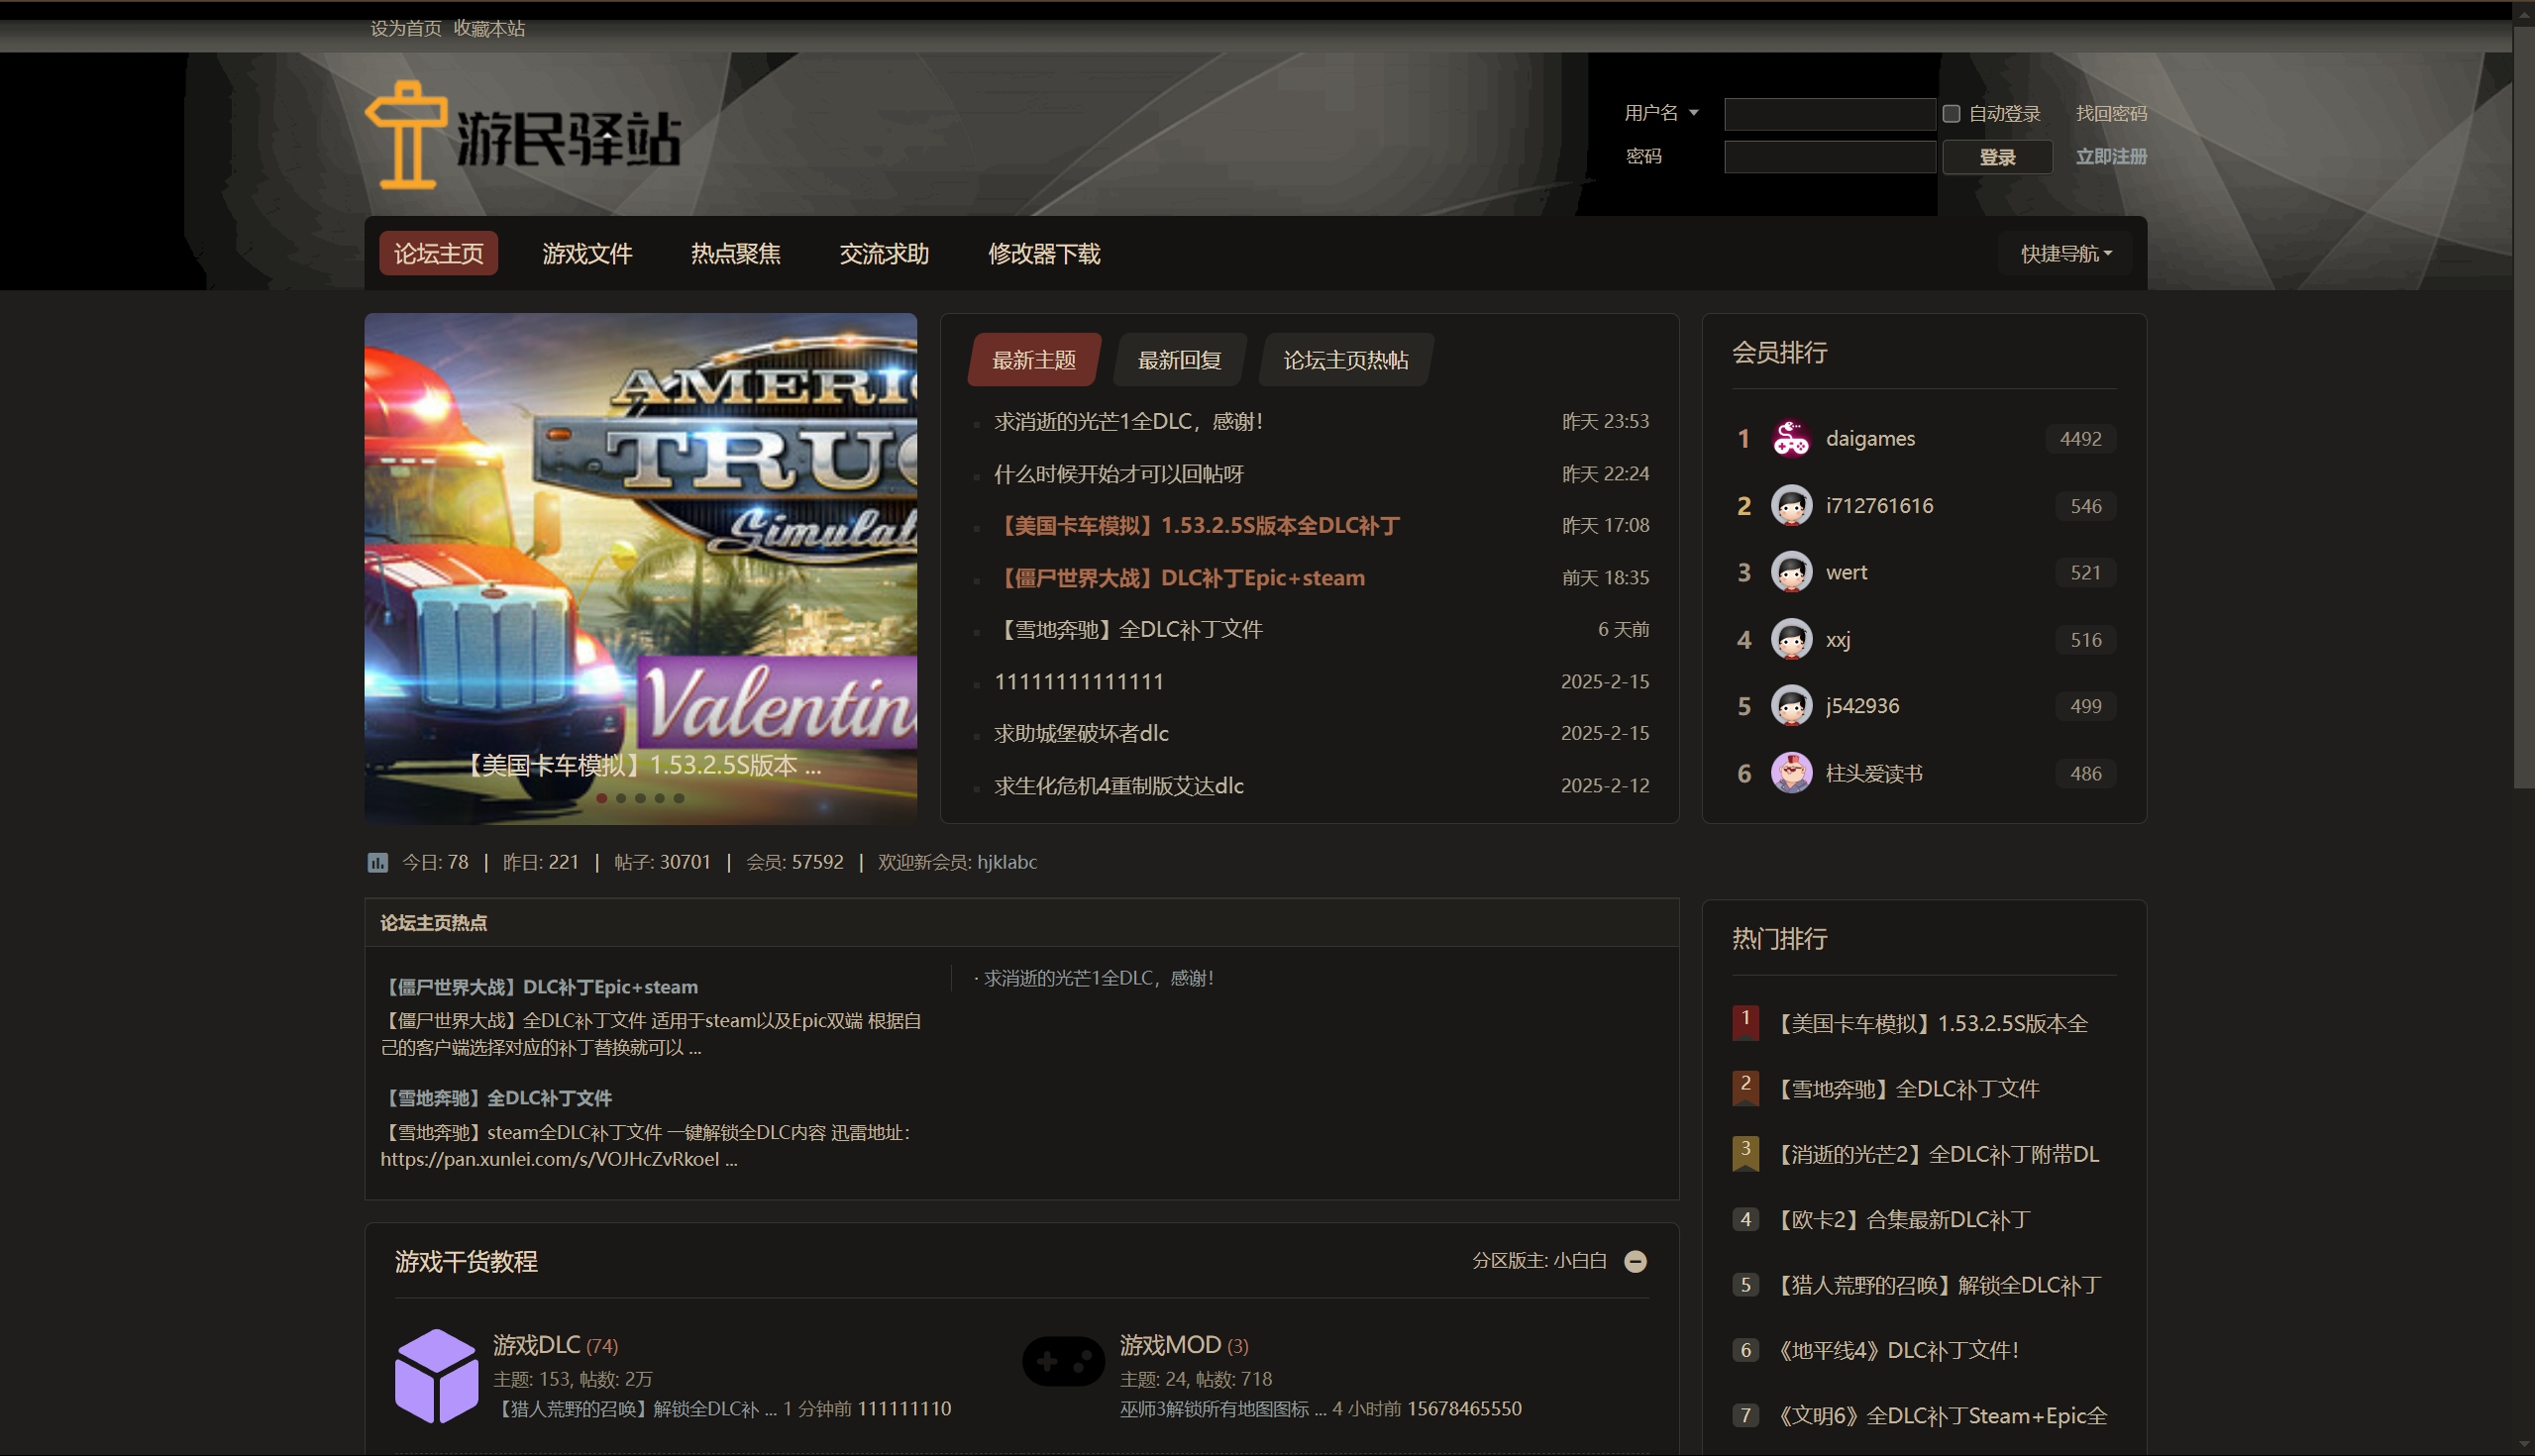Open 修改器下载 navigation menu item

(1043, 254)
